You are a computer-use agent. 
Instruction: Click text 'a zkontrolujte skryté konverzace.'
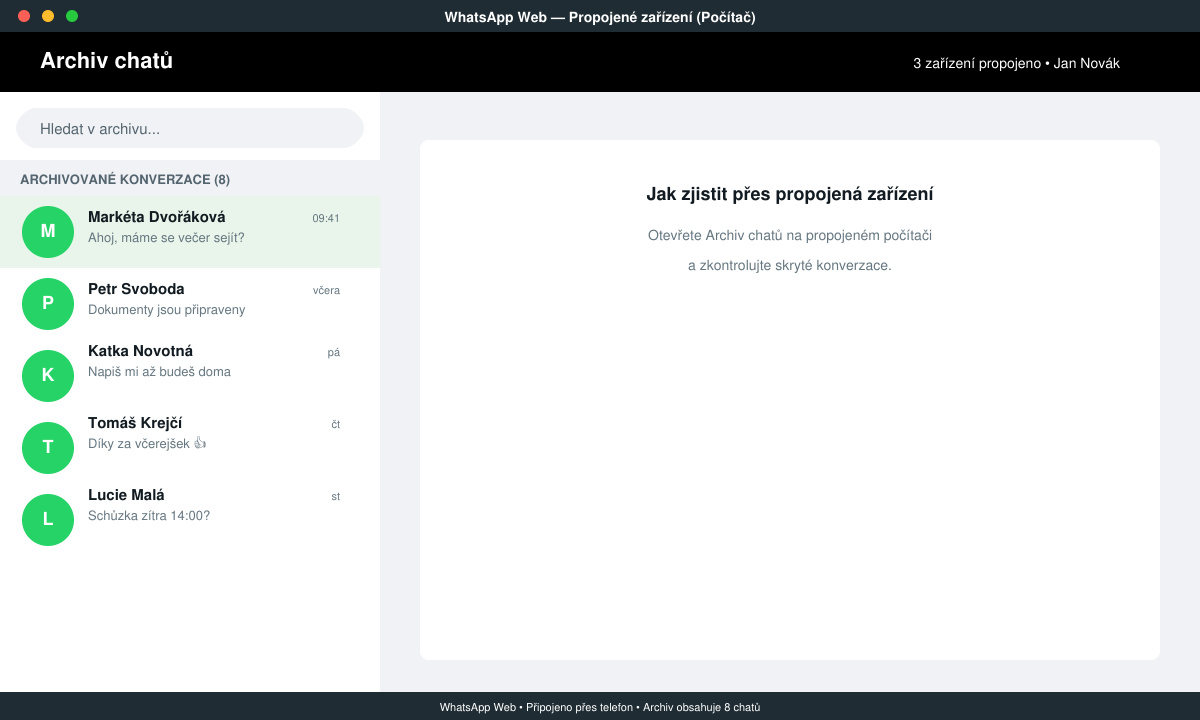tap(790, 266)
